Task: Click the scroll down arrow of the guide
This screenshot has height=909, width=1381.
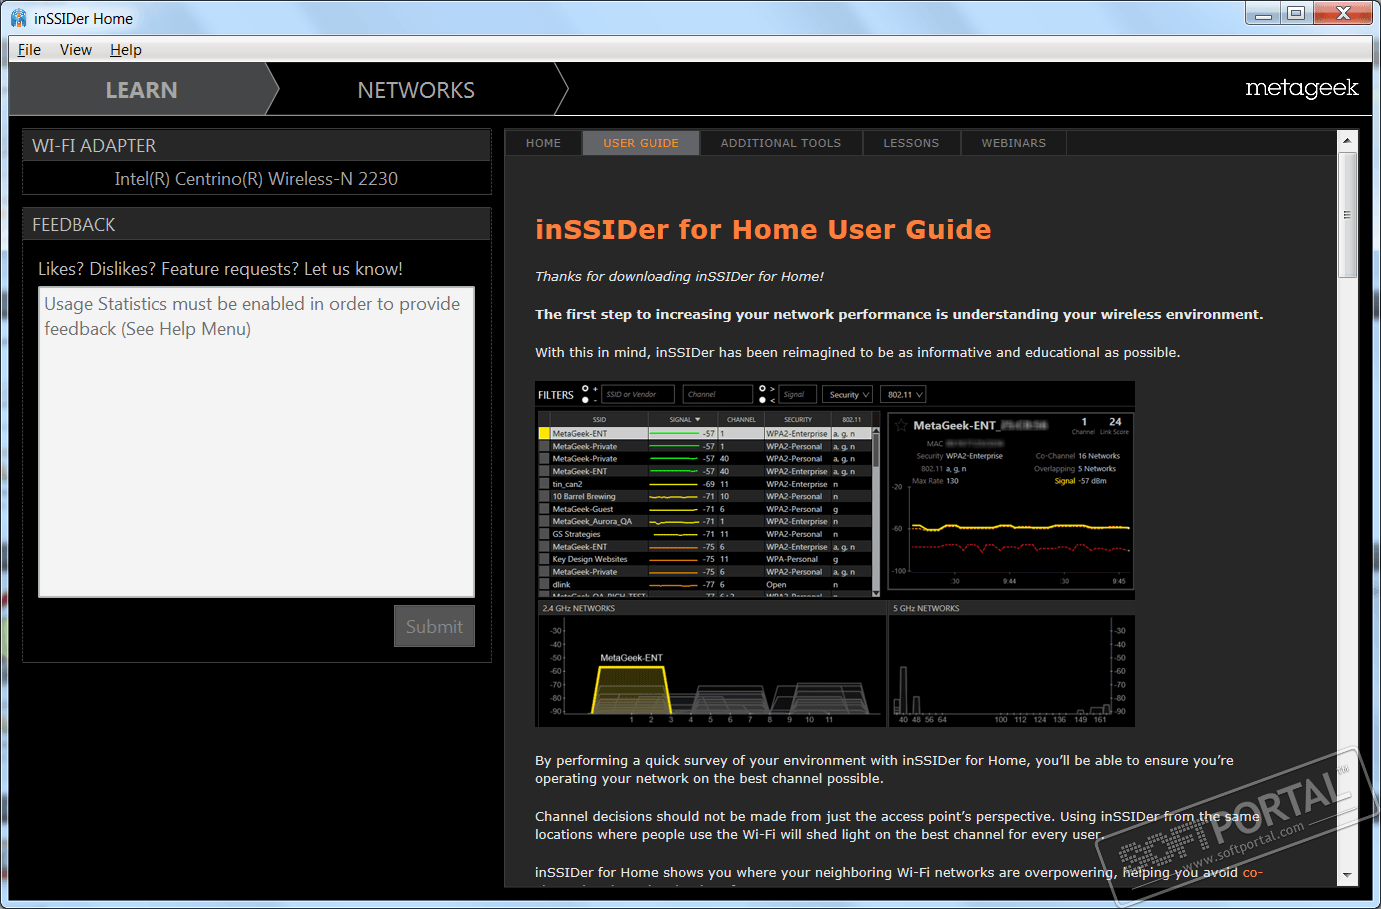Action: point(1347,875)
